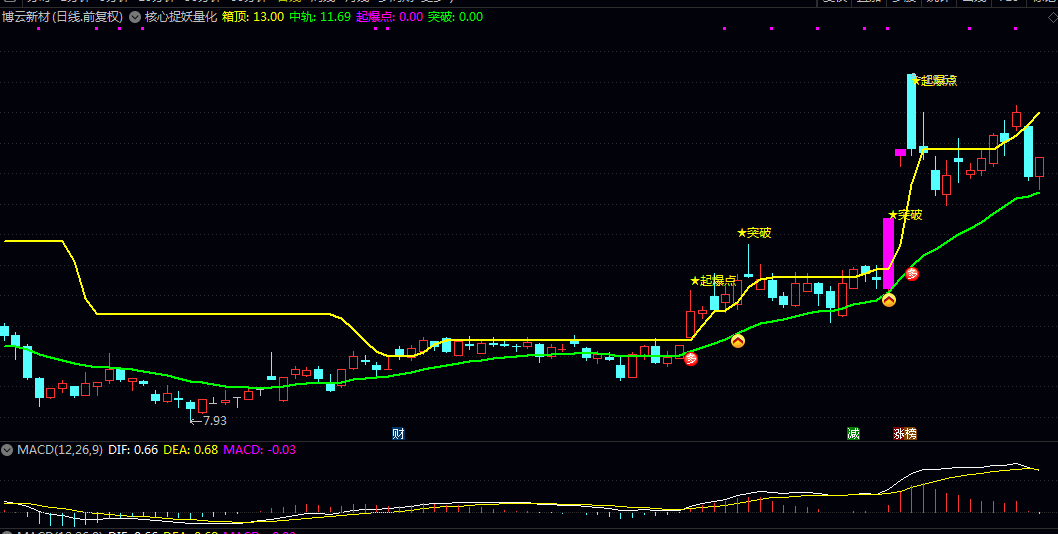The width and height of the screenshot is (1058, 534).
Task: Open the MACD(12,26,9) parameter label
Action: pyautogui.click(x=60, y=450)
